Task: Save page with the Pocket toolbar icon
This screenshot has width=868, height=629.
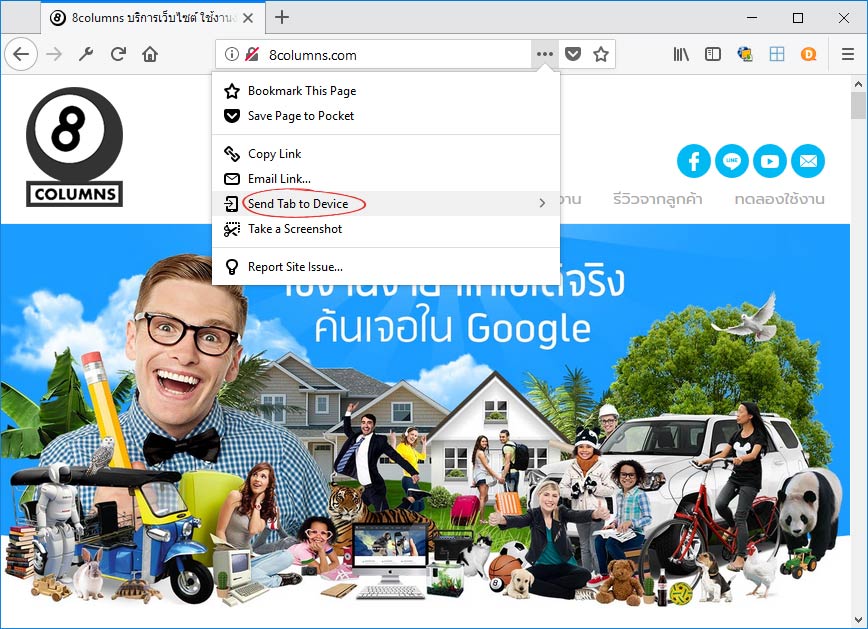Action: point(571,55)
